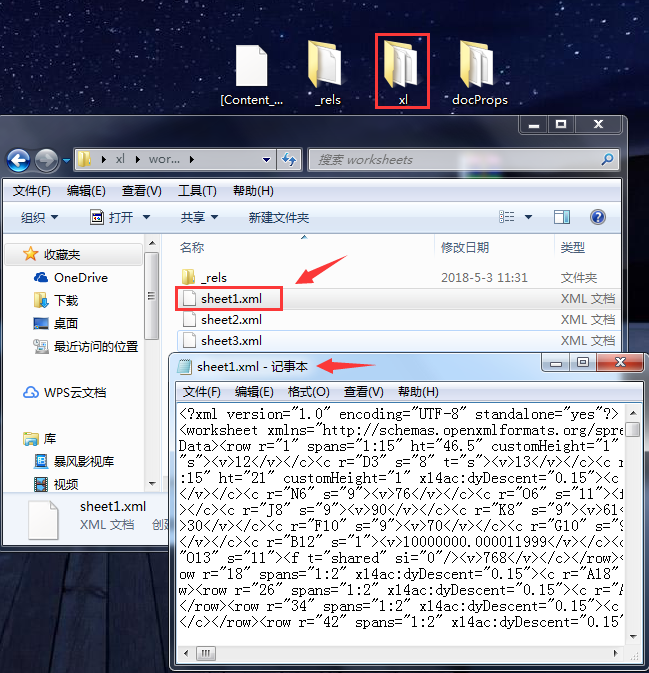Click the wor... breadcrumb in the address bar
The width and height of the screenshot is (649, 673).
tap(164, 159)
